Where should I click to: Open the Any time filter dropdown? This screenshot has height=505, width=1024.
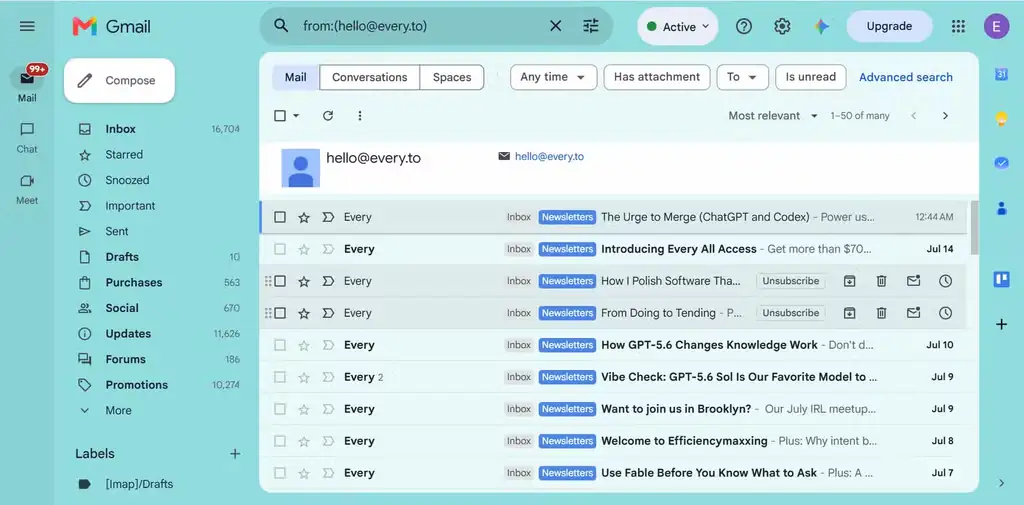point(553,77)
